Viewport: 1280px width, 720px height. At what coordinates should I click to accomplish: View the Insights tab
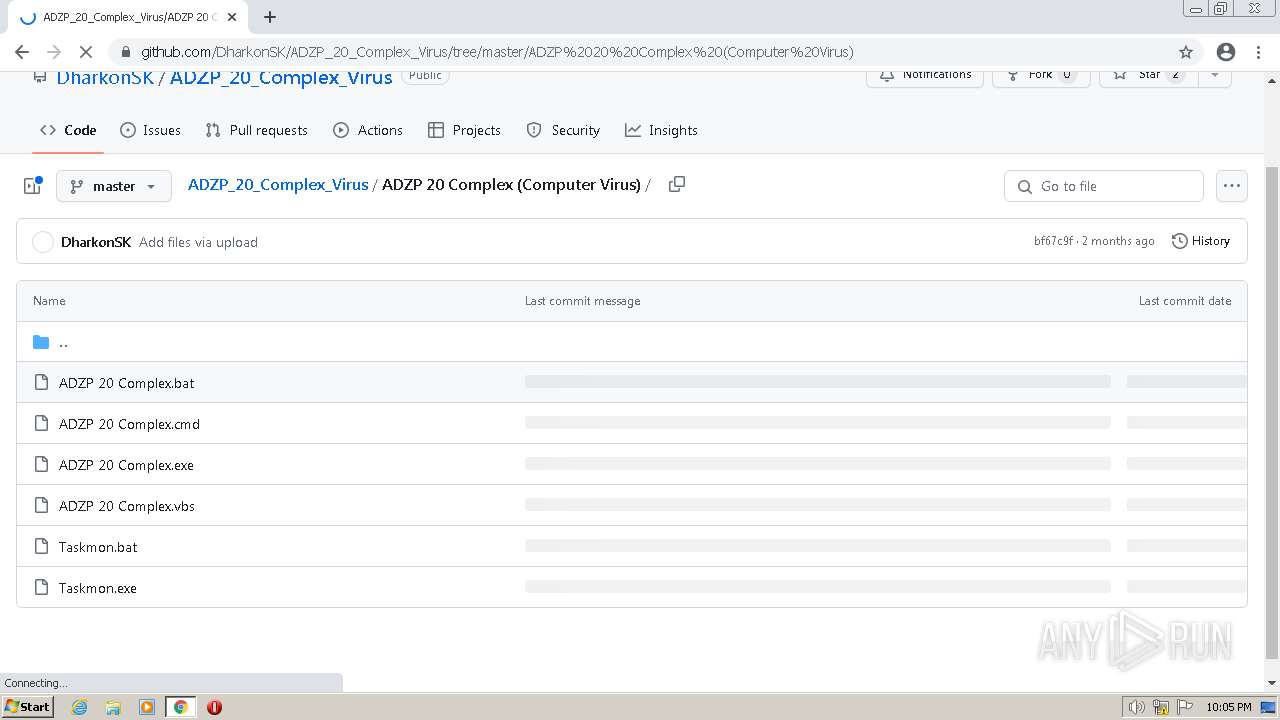[x=661, y=130]
